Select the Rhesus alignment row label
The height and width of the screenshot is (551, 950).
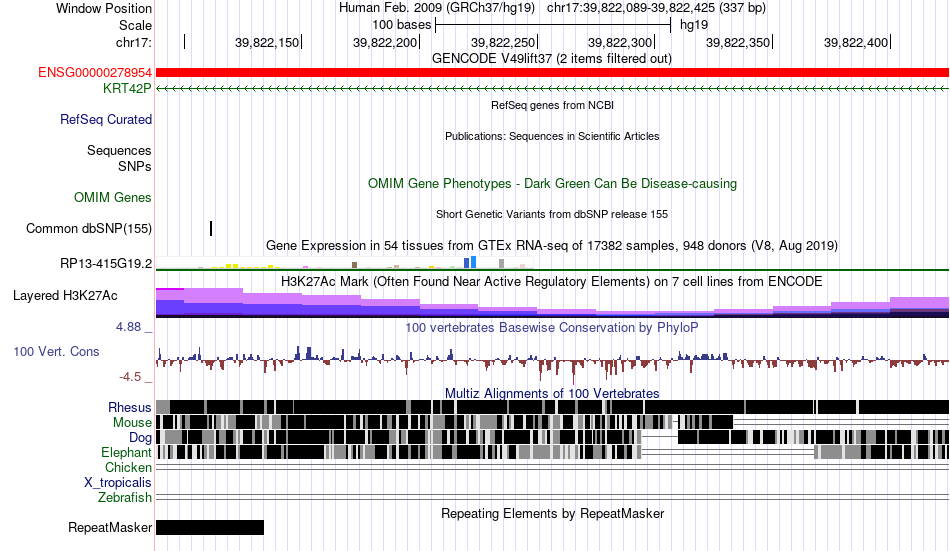point(130,407)
